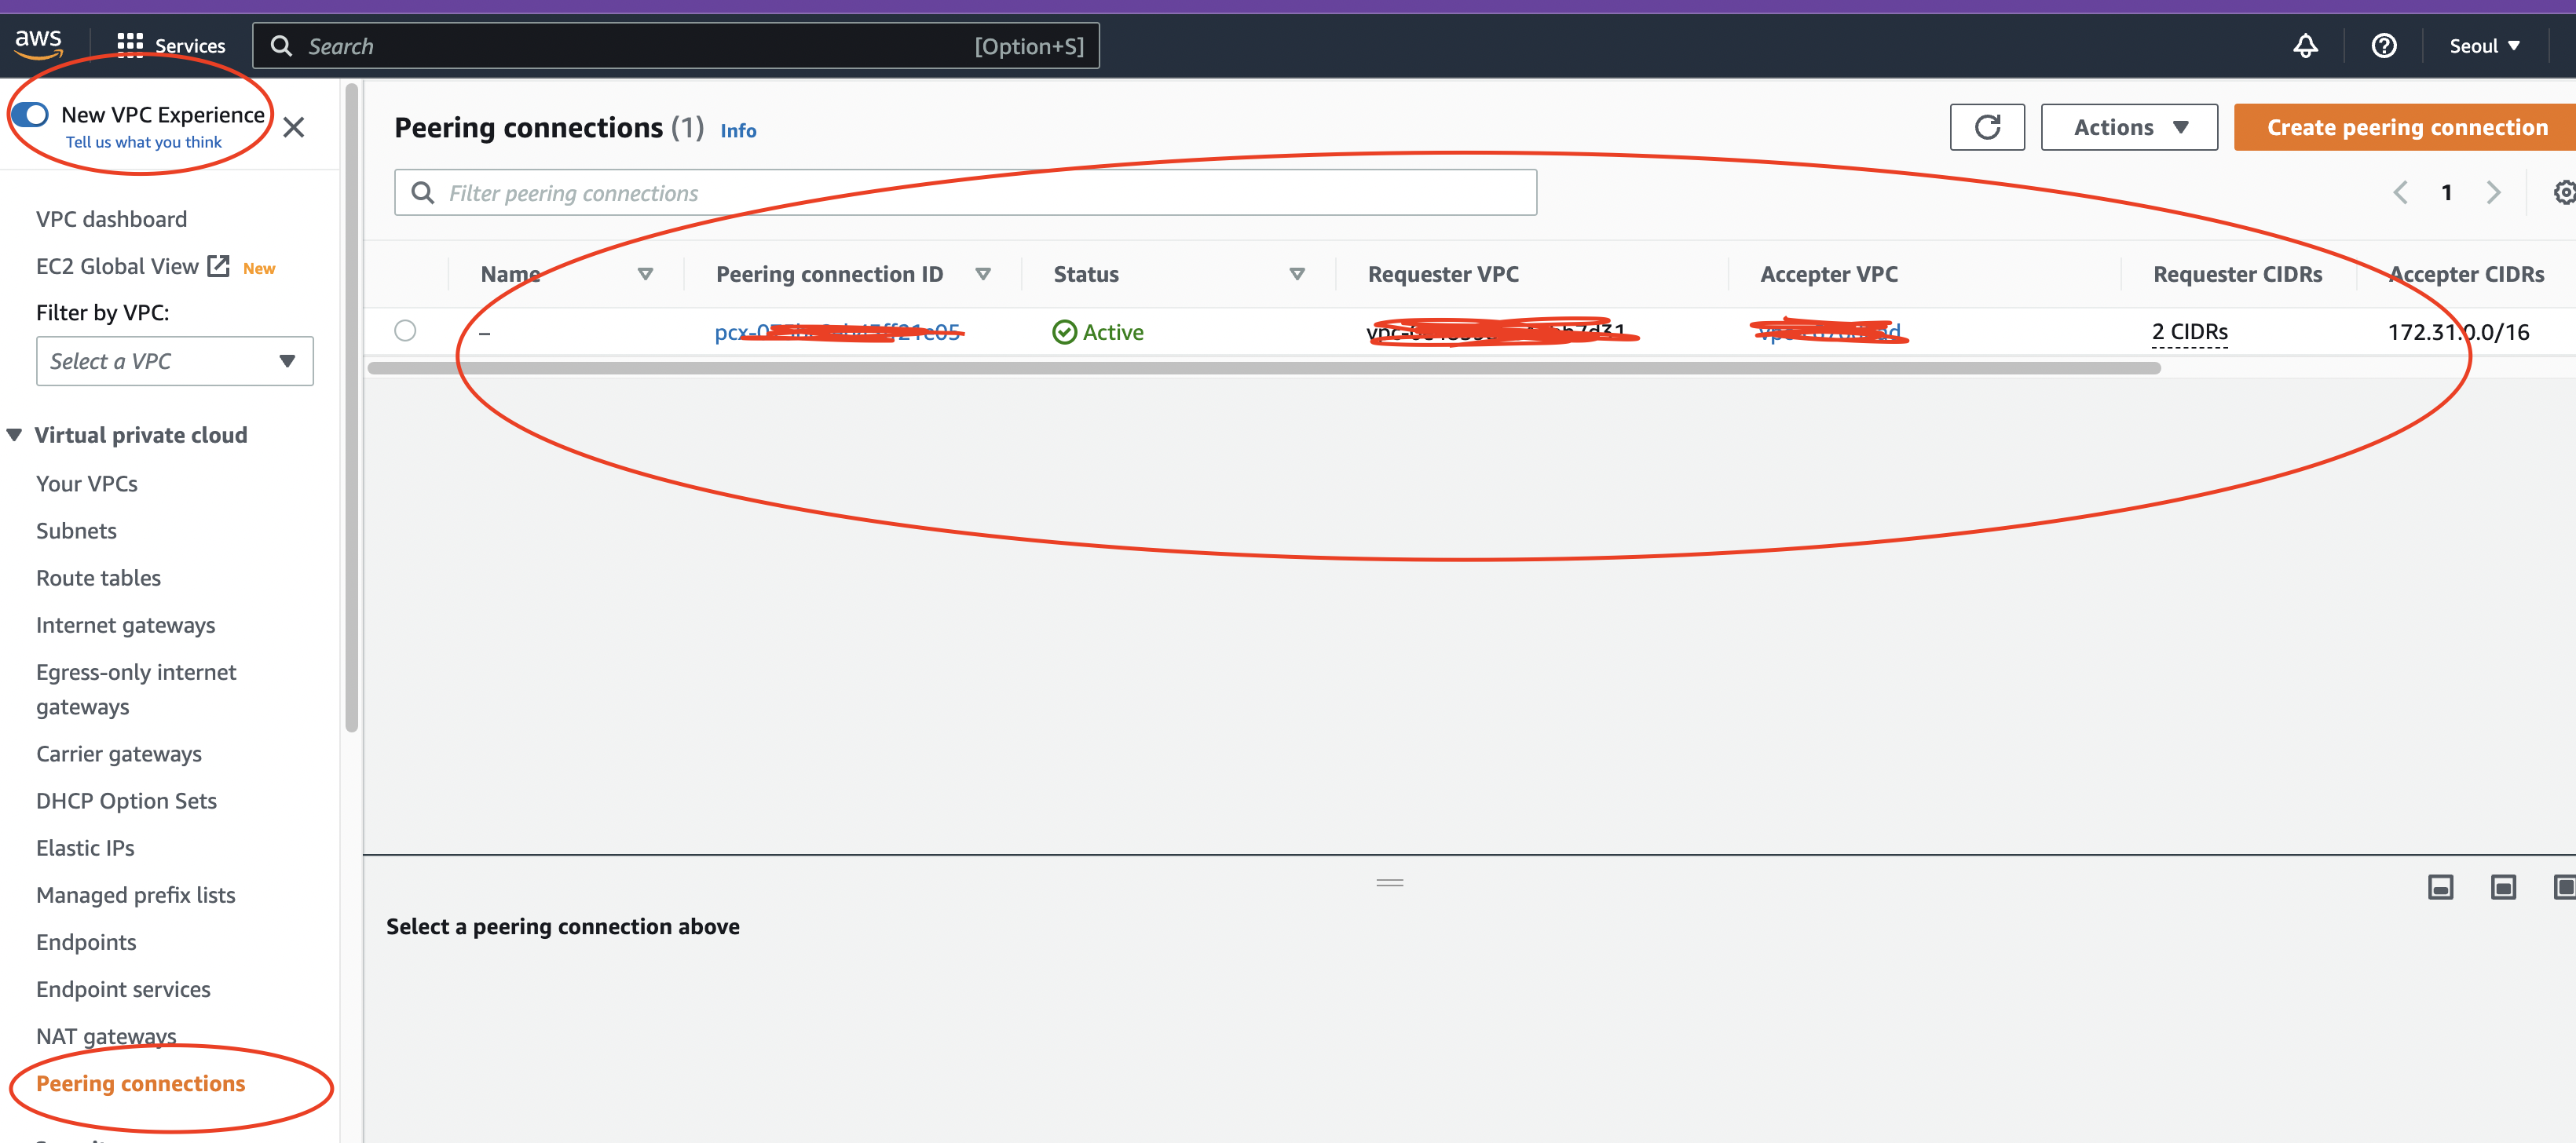This screenshot has width=2576, height=1143.
Task: Collapse the Virtual private cloud section
Action: pyautogui.click(x=15, y=435)
